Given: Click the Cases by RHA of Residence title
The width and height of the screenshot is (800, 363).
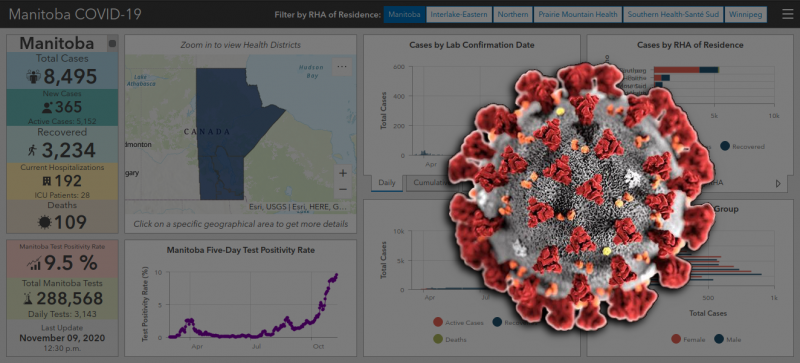Looking at the screenshot, I should tap(690, 45).
